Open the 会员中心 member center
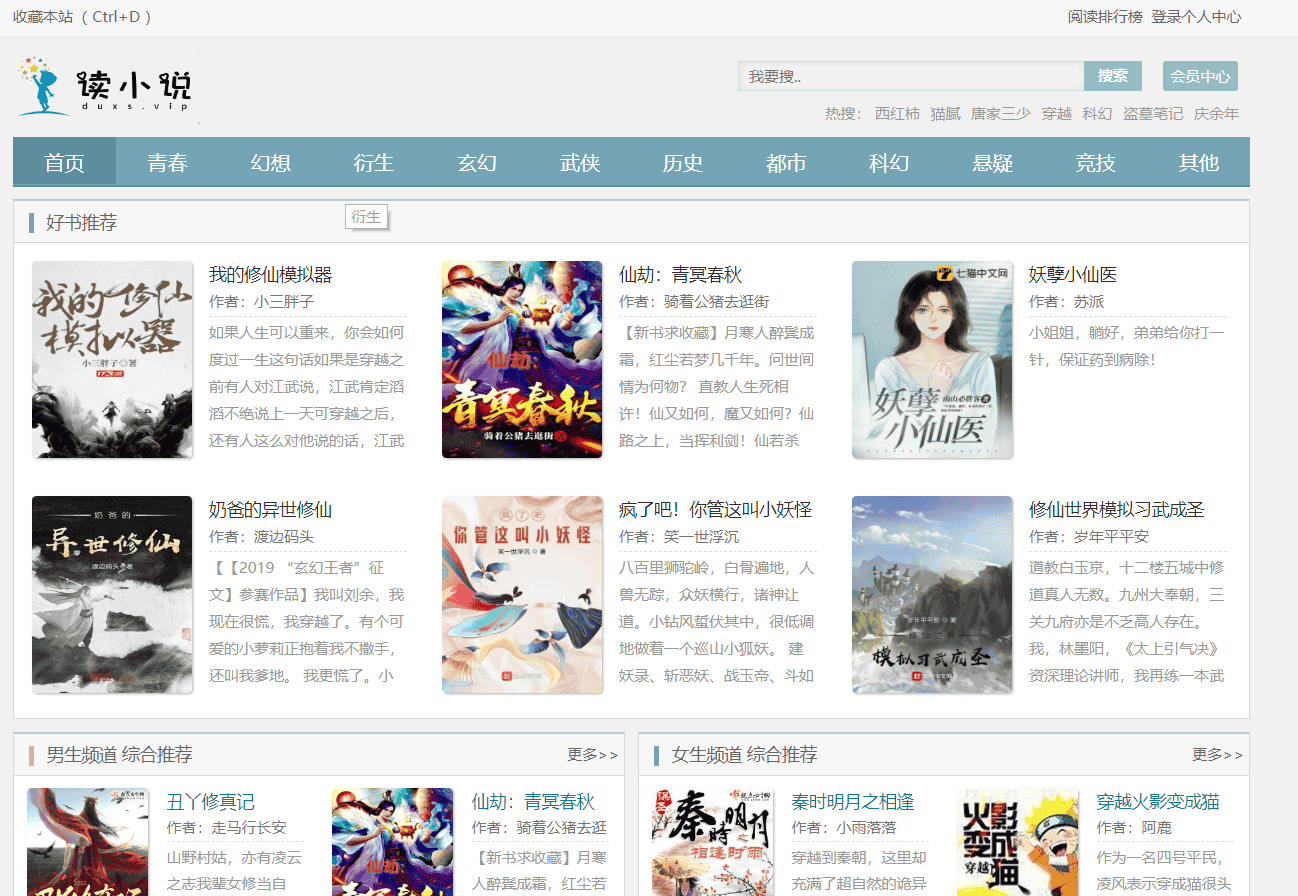Screen dimensions: 1298x896 1200,76
